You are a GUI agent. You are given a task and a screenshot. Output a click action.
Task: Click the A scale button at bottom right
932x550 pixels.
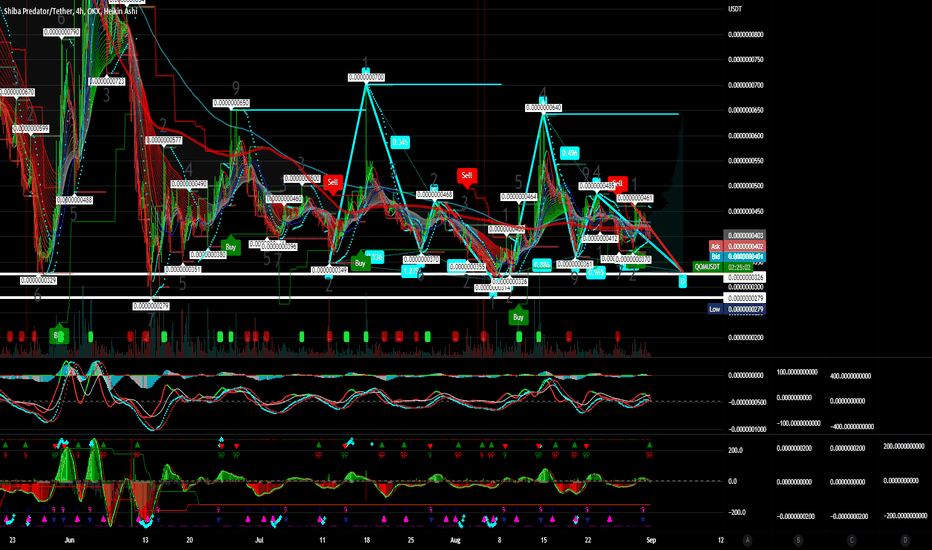coord(747,540)
